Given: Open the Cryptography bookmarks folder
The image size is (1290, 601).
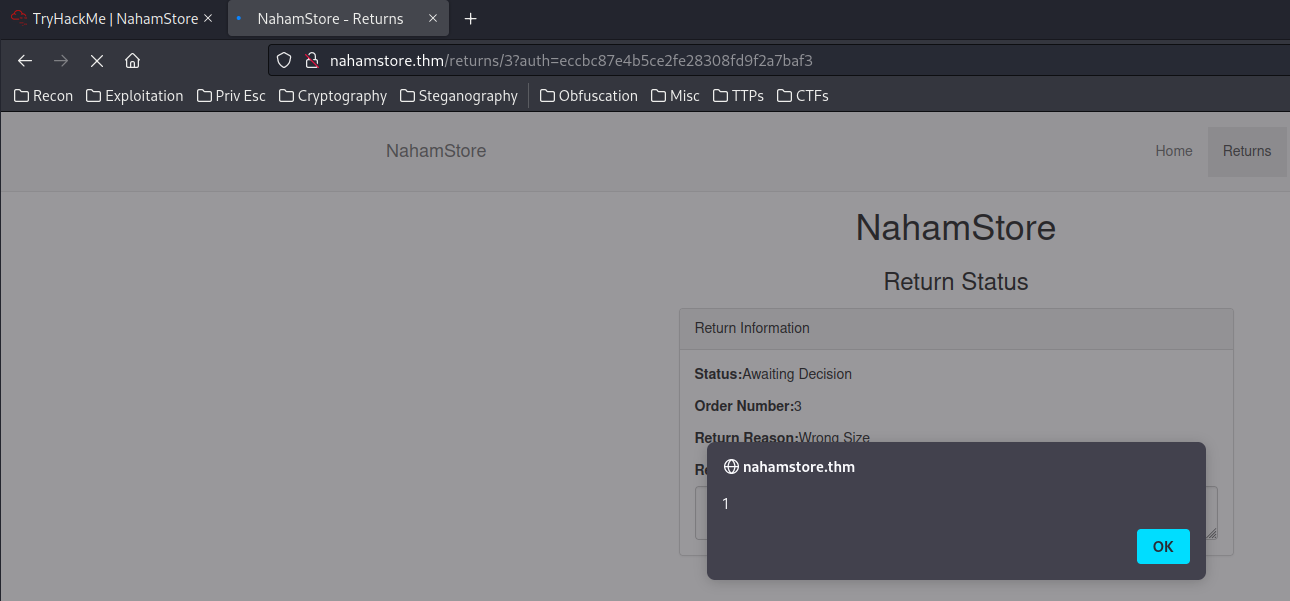Looking at the screenshot, I should point(333,96).
